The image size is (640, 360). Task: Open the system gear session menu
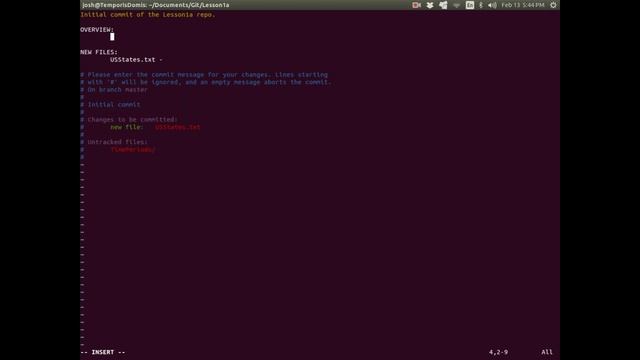pyautogui.click(x=553, y=5)
